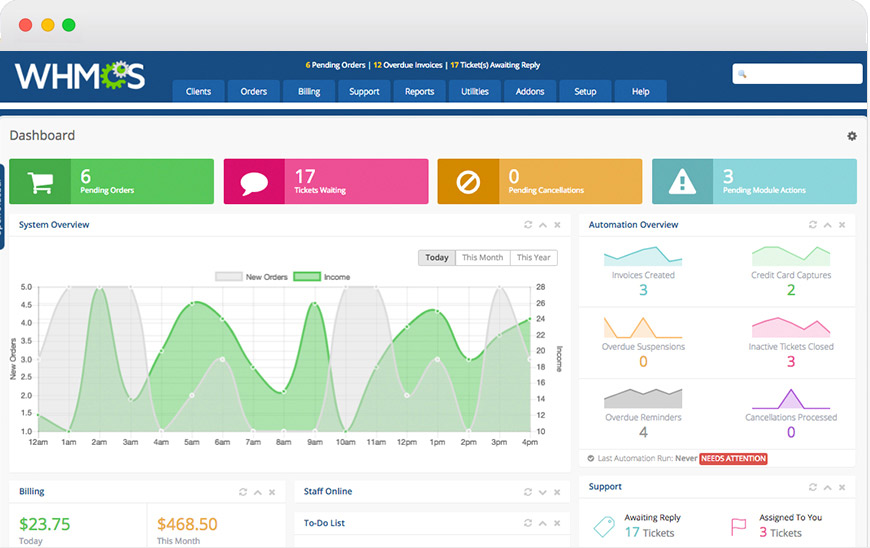
Task: Refresh the System Overview panel
Action: [x=528, y=225]
